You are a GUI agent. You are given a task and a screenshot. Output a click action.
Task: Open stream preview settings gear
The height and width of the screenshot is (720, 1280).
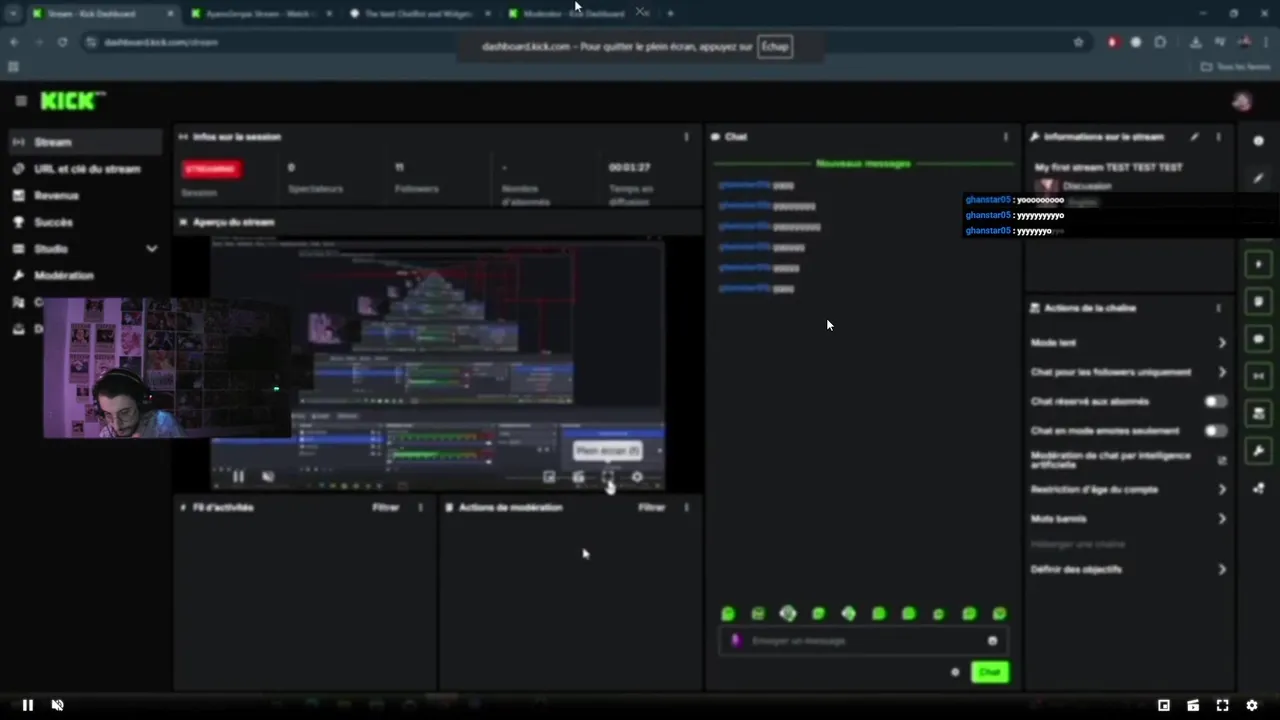(x=637, y=477)
